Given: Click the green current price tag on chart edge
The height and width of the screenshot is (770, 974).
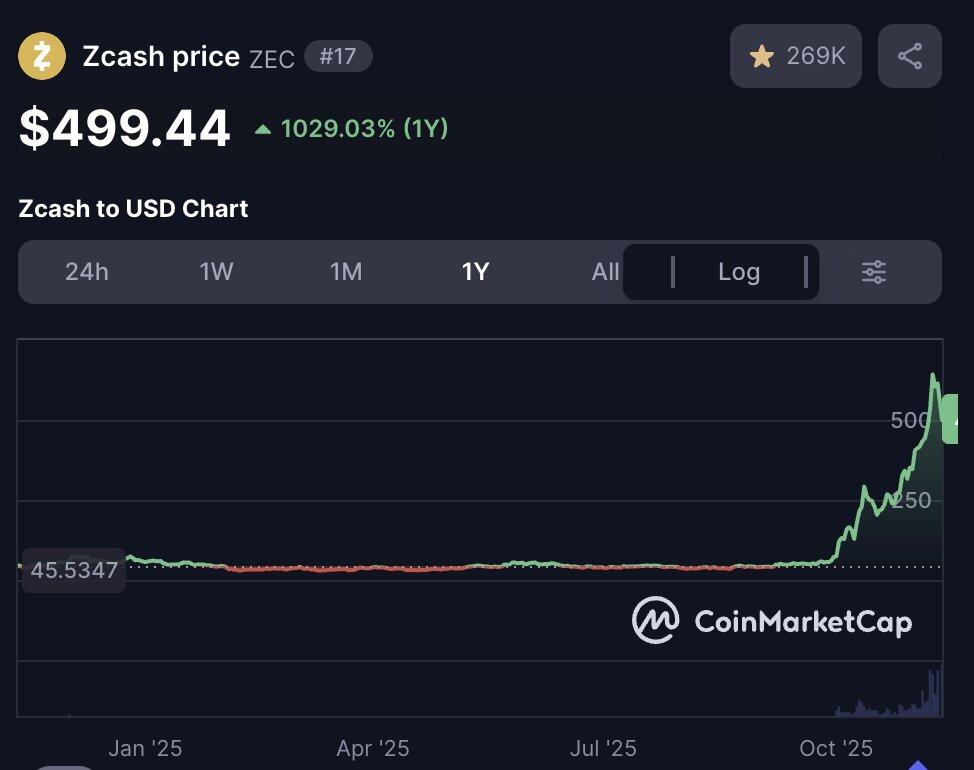Looking at the screenshot, I should [x=949, y=419].
